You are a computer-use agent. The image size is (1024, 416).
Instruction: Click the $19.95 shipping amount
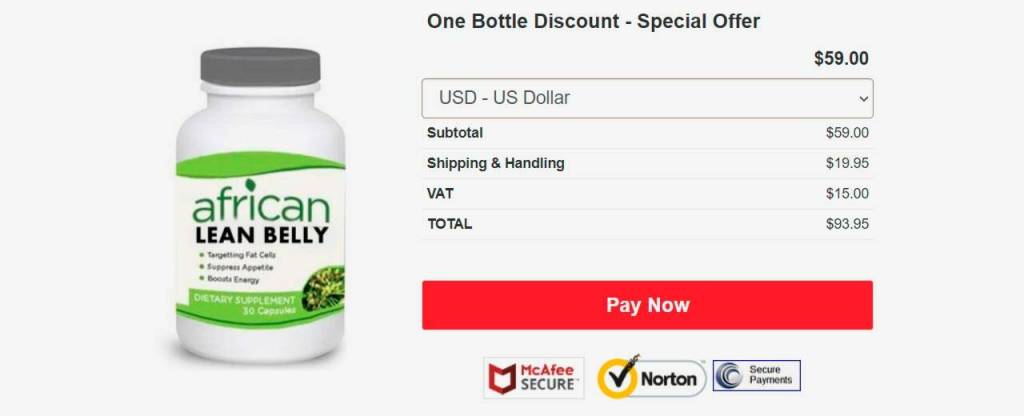click(847, 163)
